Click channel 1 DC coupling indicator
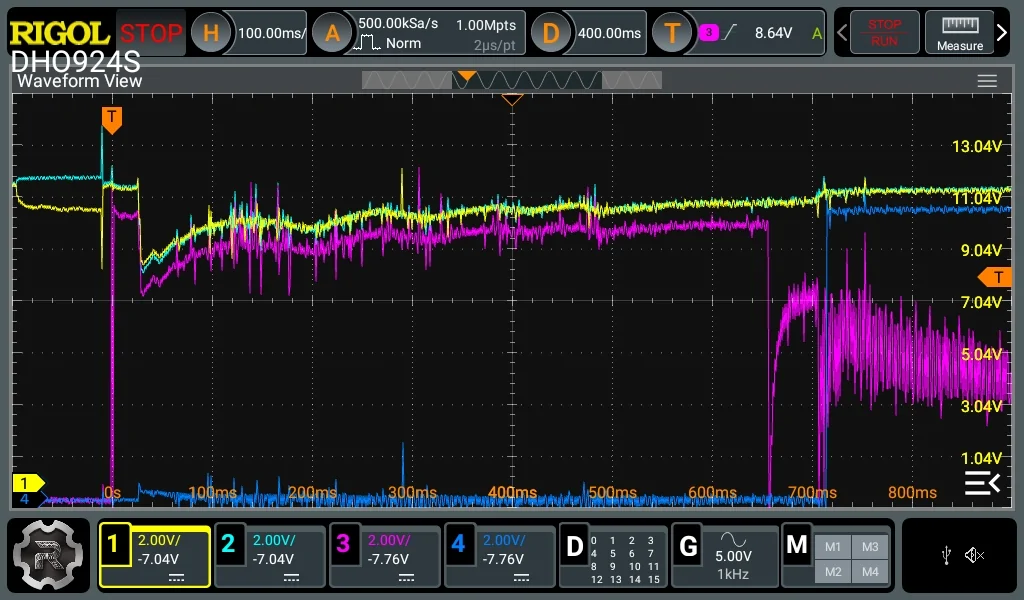 176,578
